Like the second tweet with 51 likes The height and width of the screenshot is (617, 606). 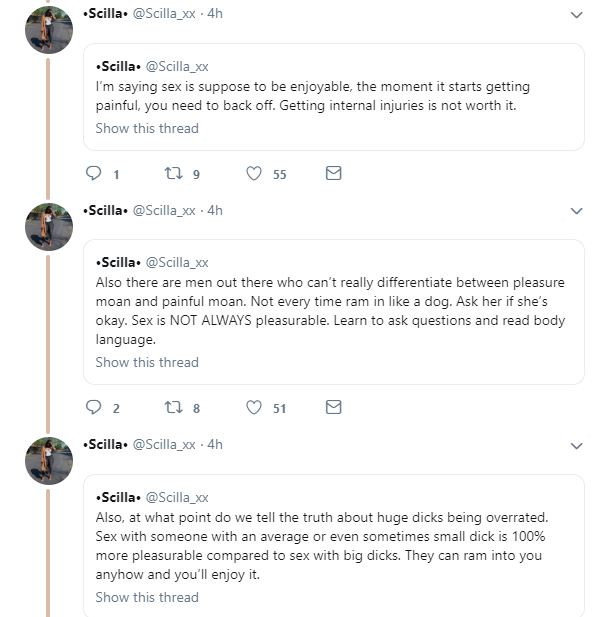255,407
